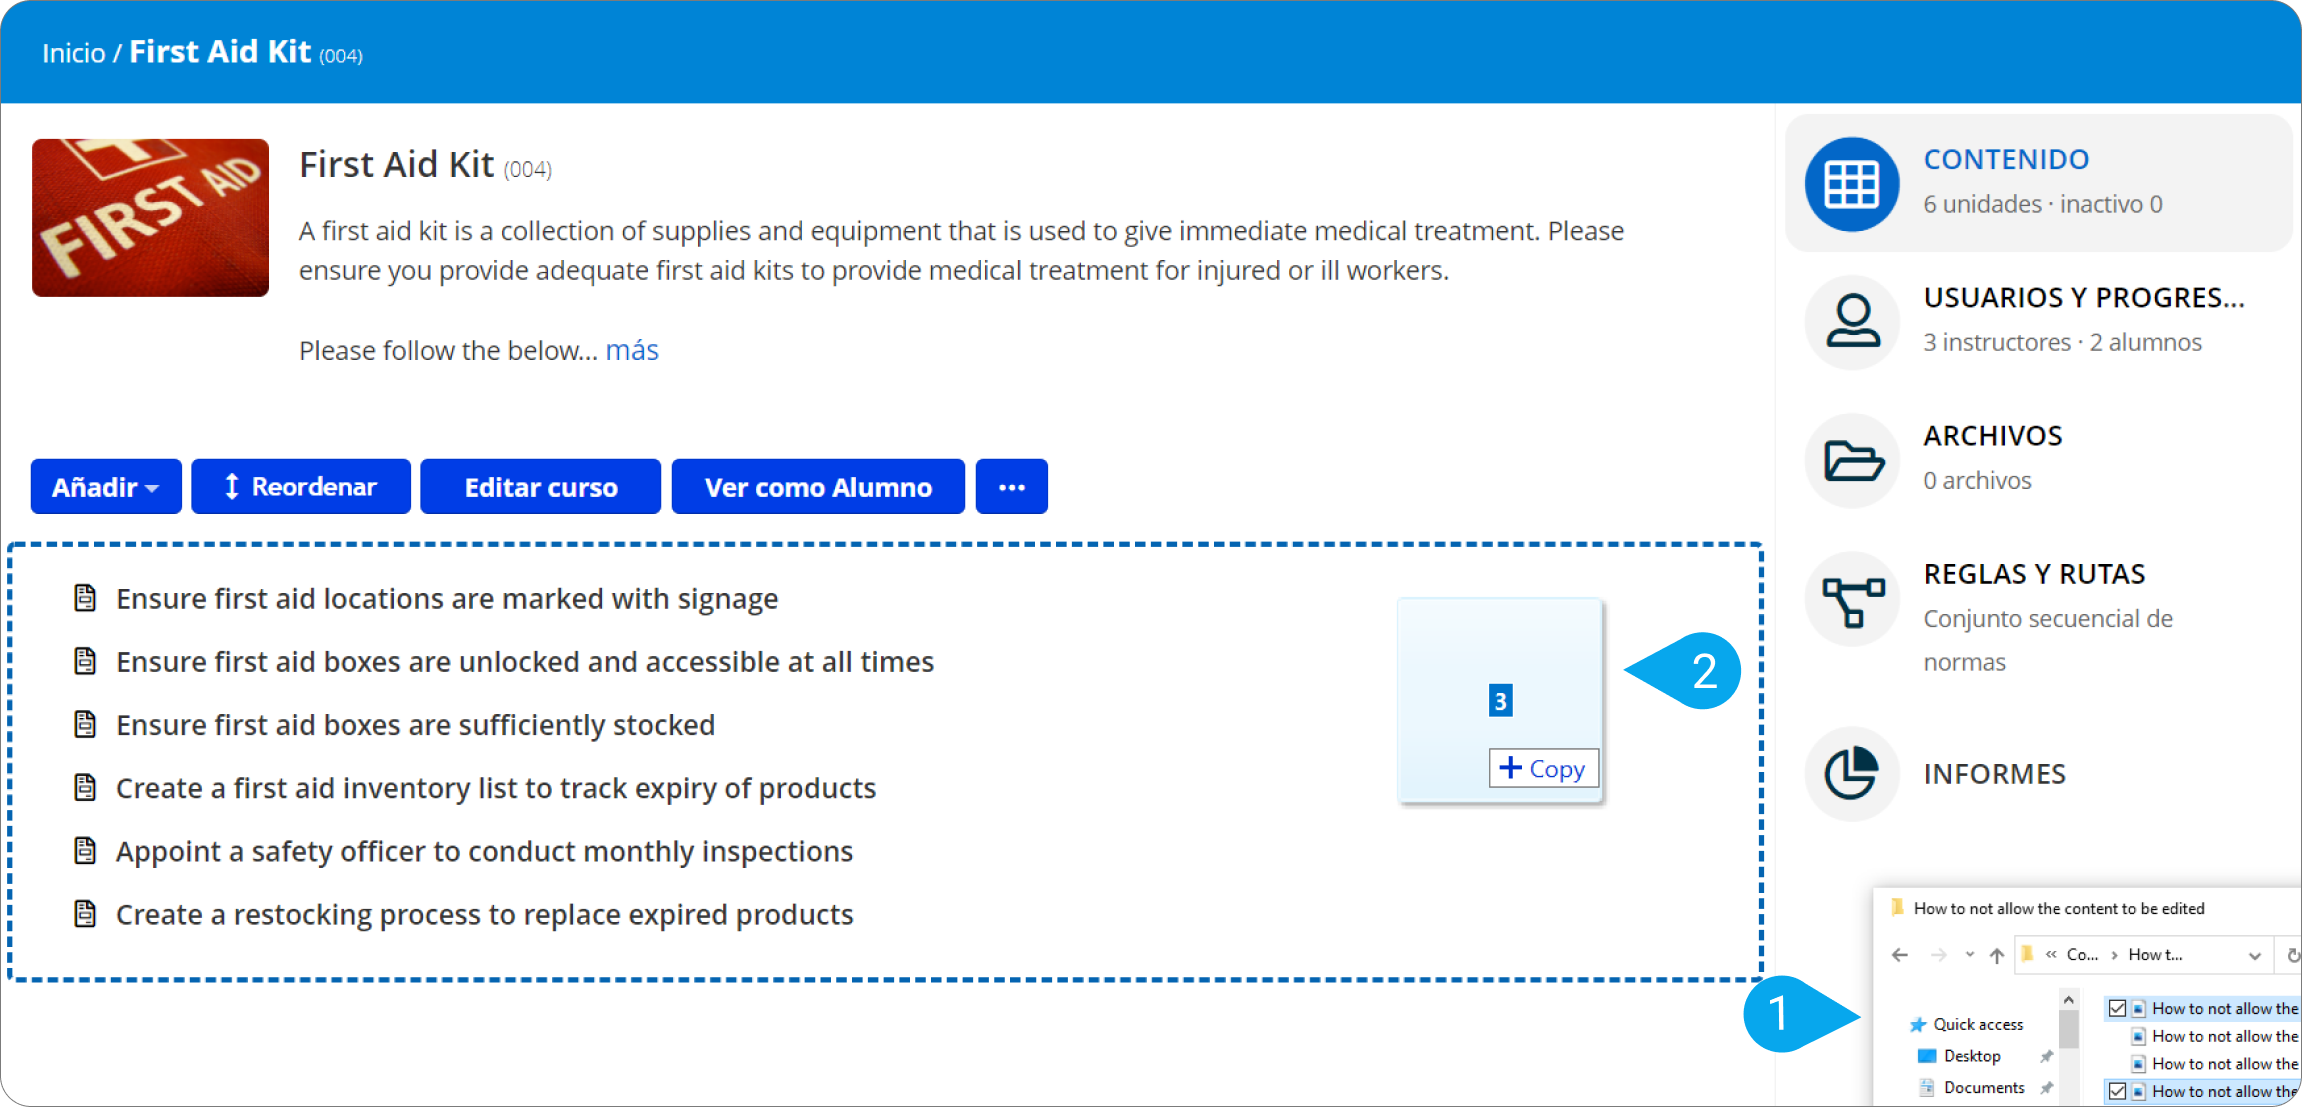Viewport: 2302px width, 1107px height.
Task: Click the Editar curso button
Action: coord(540,487)
